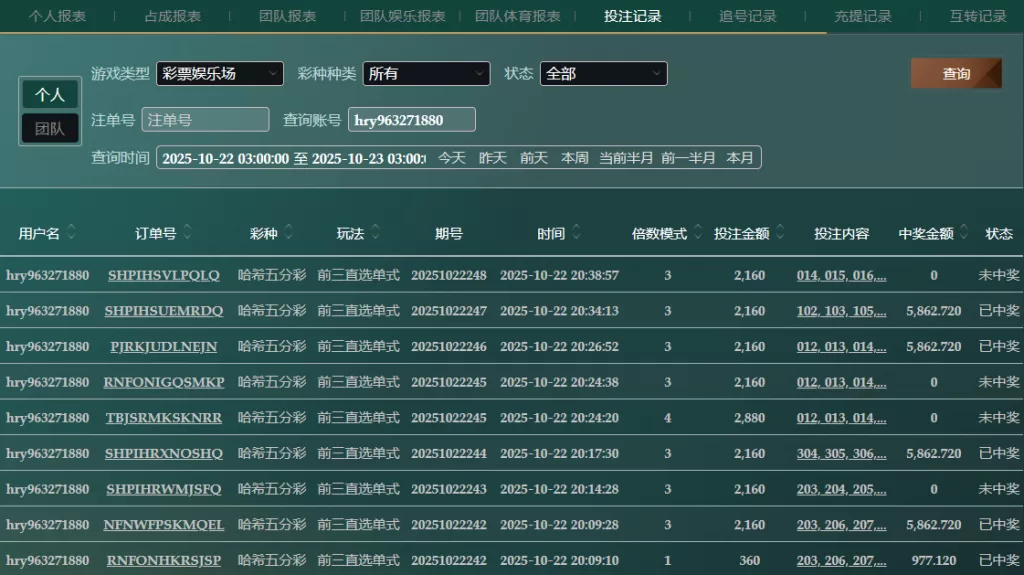The height and width of the screenshot is (575, 1024).
Task: Select the 个人 view toggle
Action: click(x=50, y=95)
